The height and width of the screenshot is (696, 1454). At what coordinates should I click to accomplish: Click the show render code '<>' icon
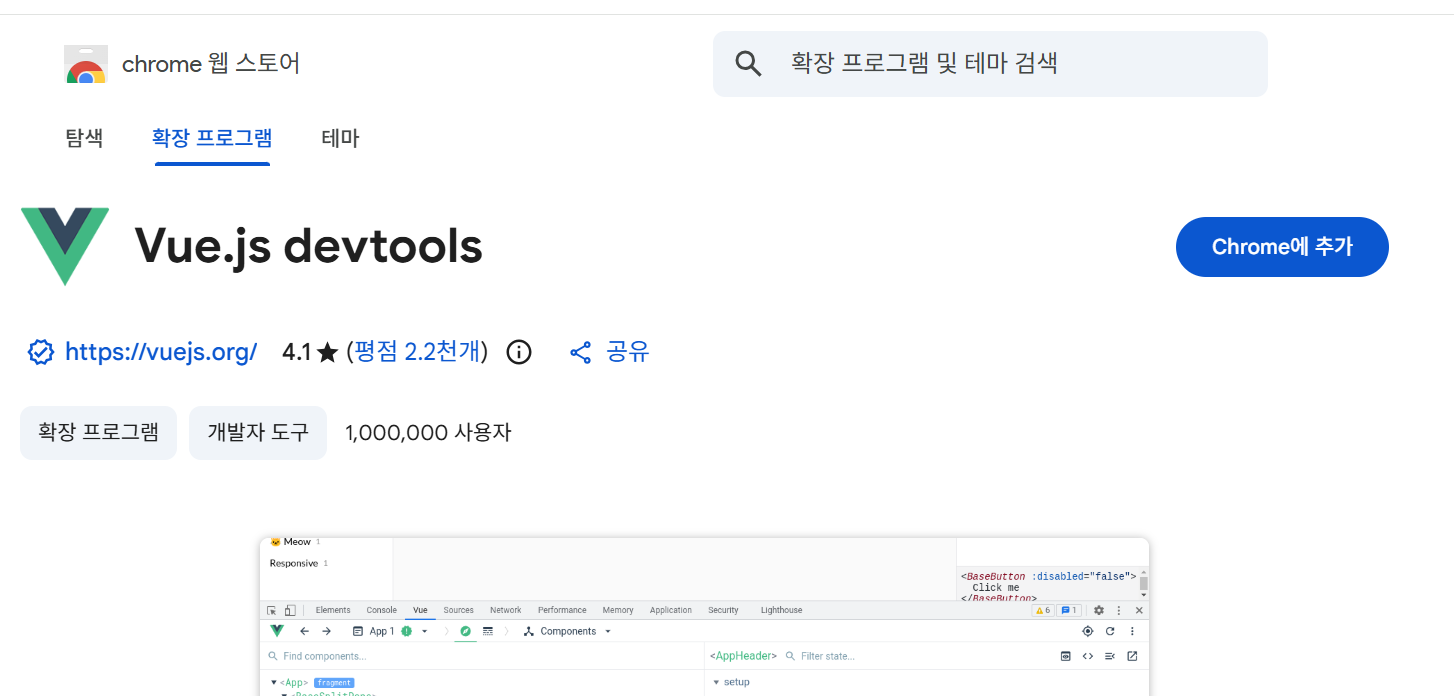tap(1088, 656)
